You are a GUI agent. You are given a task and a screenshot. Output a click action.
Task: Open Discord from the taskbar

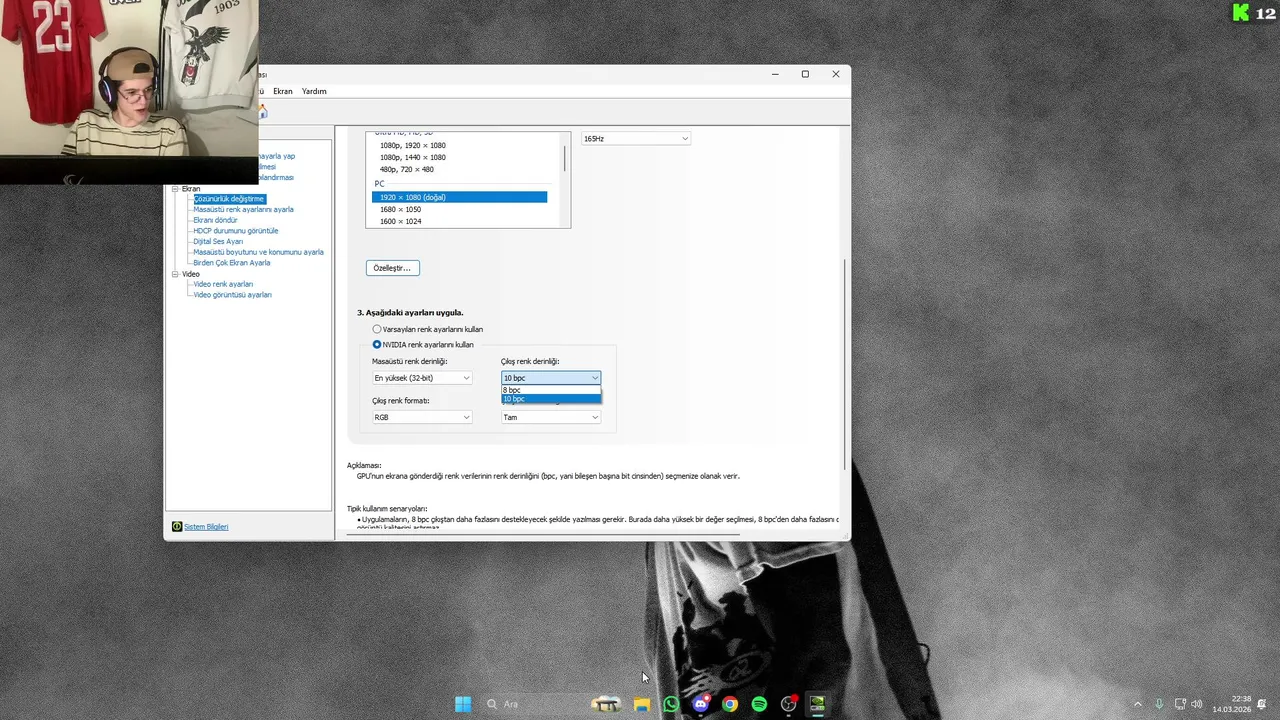click(701, 704)
